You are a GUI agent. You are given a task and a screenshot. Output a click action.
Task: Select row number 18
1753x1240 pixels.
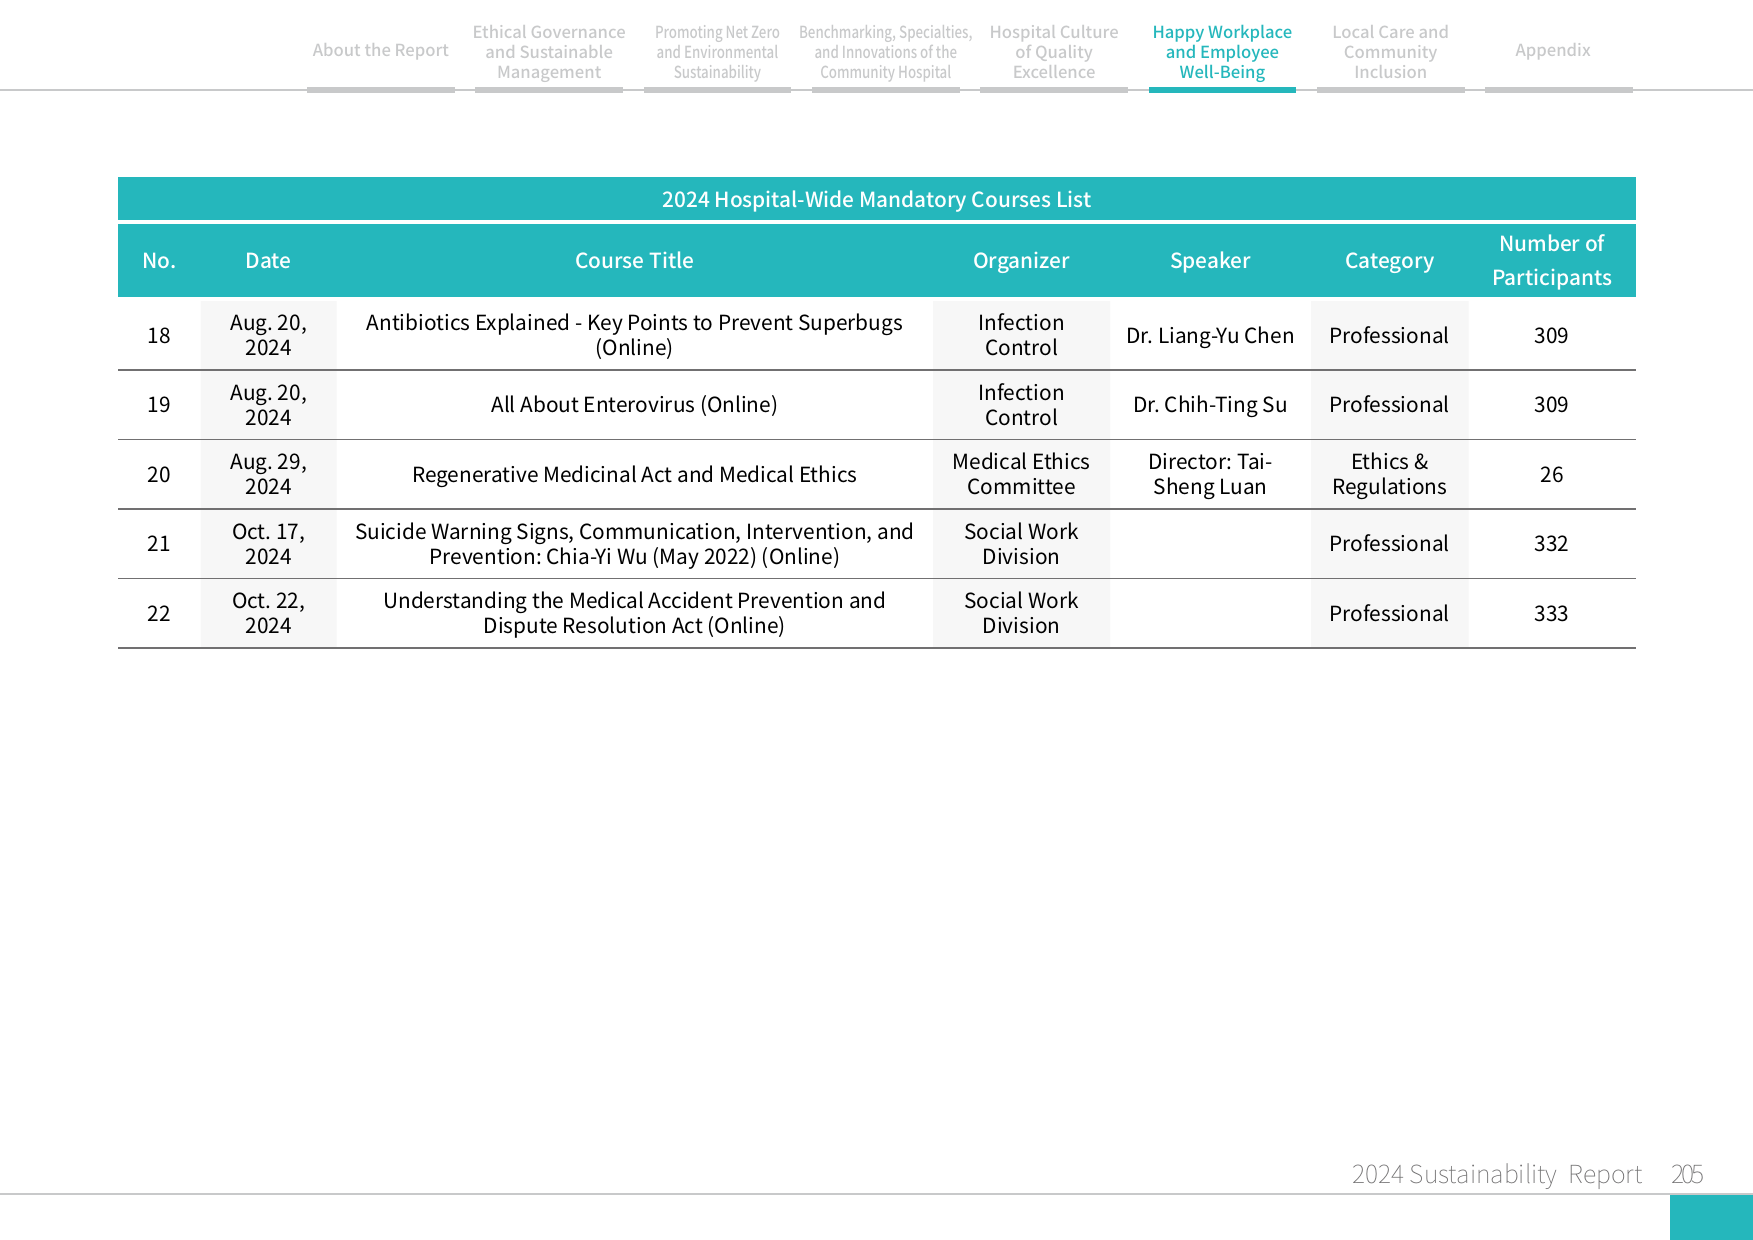point(159,336)
